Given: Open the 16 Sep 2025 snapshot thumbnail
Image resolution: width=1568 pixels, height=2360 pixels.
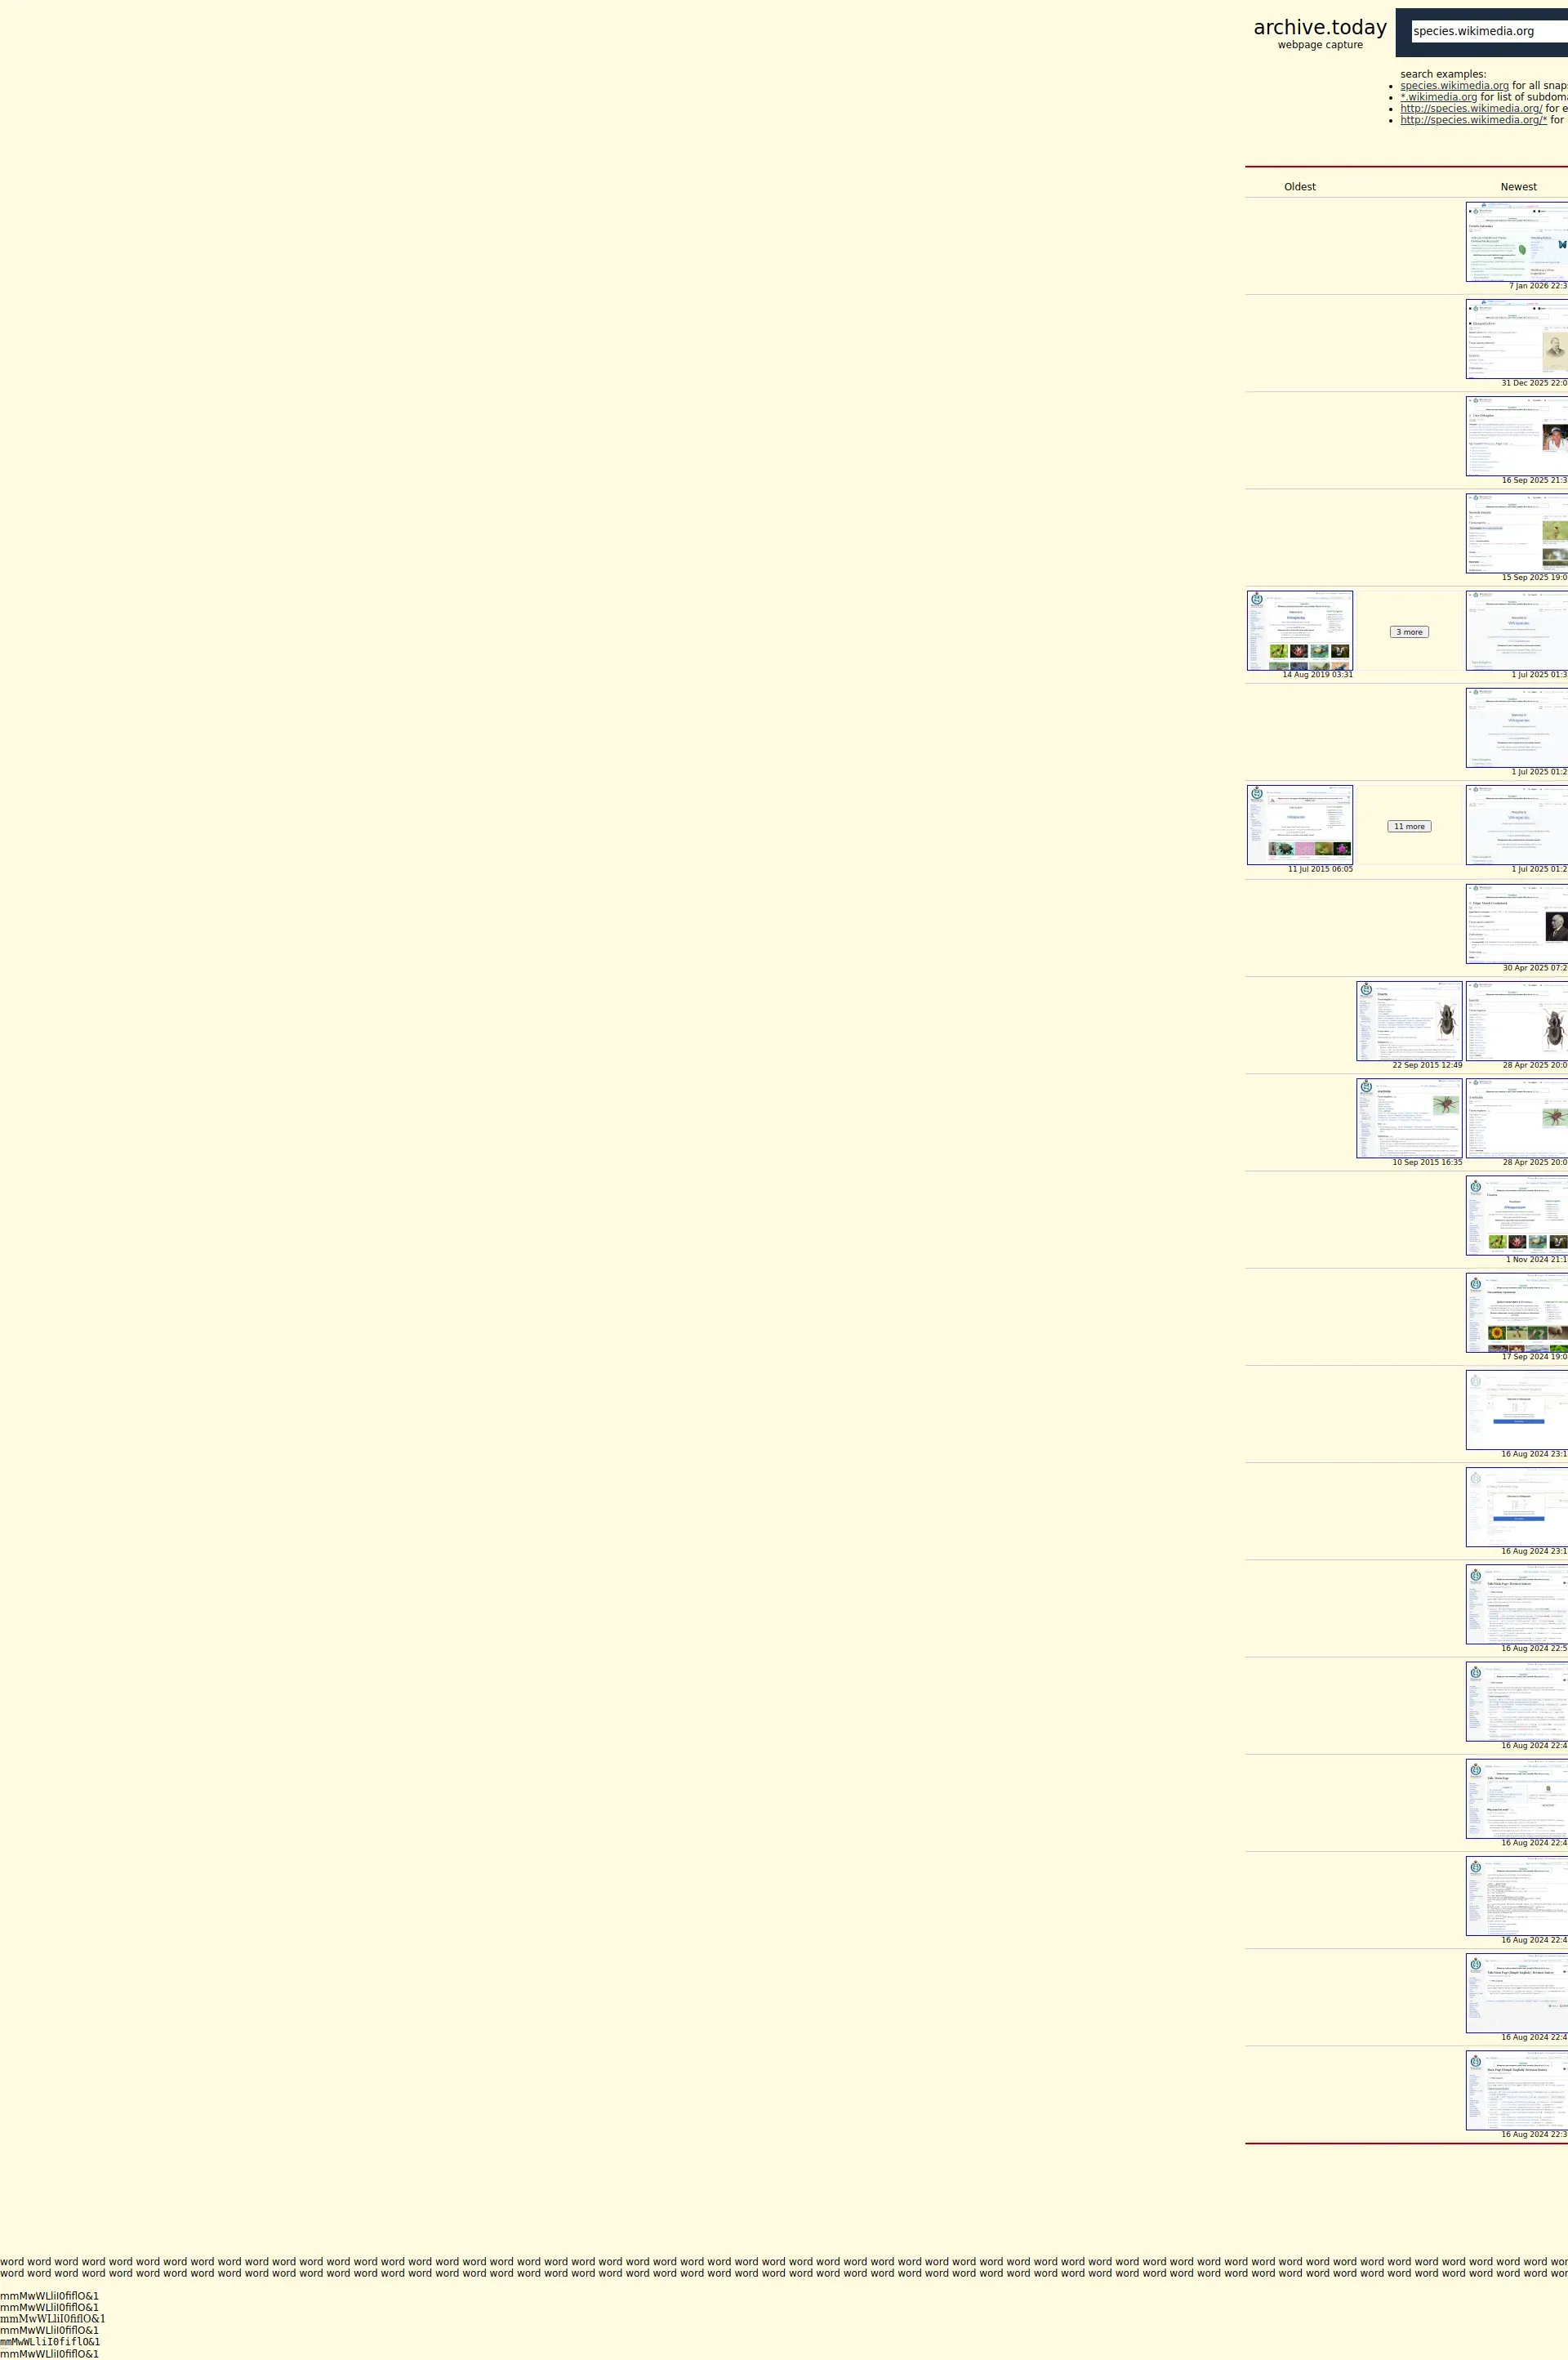Looking at the screenshot, I should 1516,436.
